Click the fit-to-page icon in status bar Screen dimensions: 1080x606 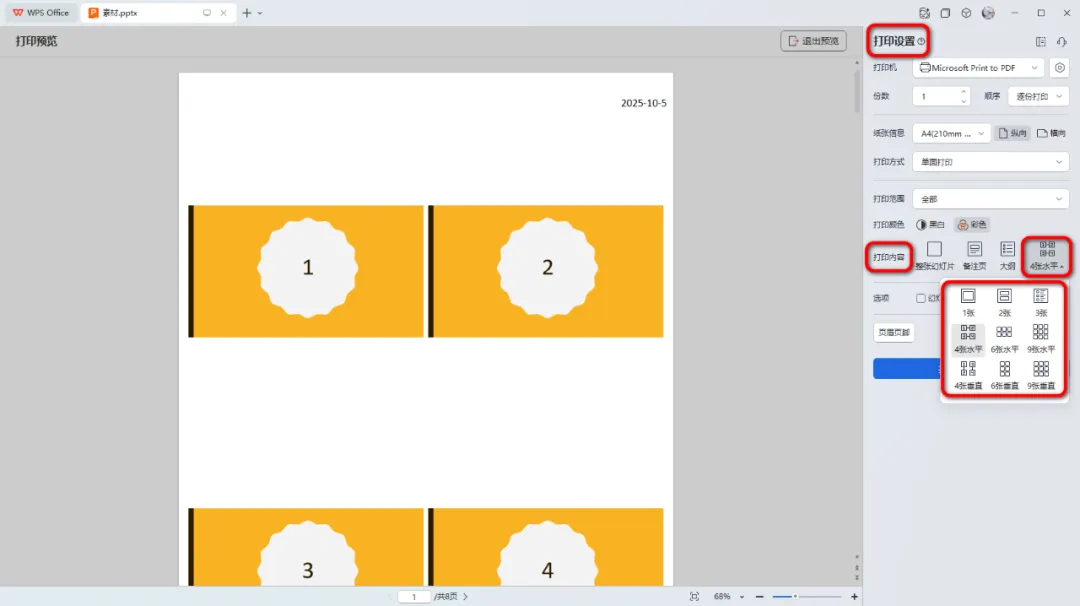point(694,596)
